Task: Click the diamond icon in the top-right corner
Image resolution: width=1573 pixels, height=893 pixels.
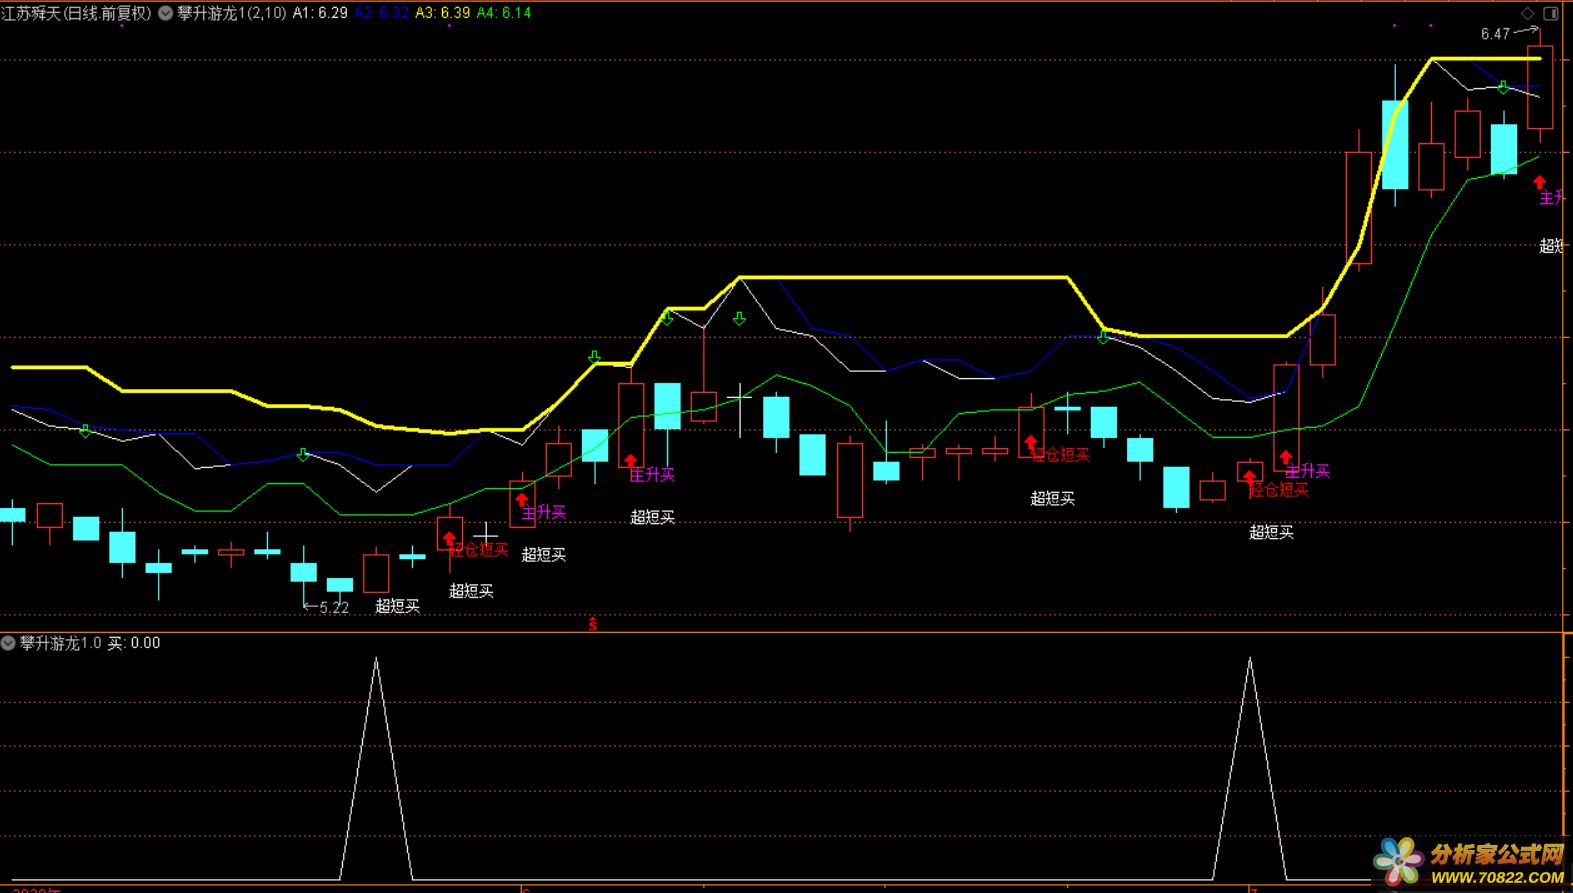Action: pyautogui.click(x=1527, y=13)
